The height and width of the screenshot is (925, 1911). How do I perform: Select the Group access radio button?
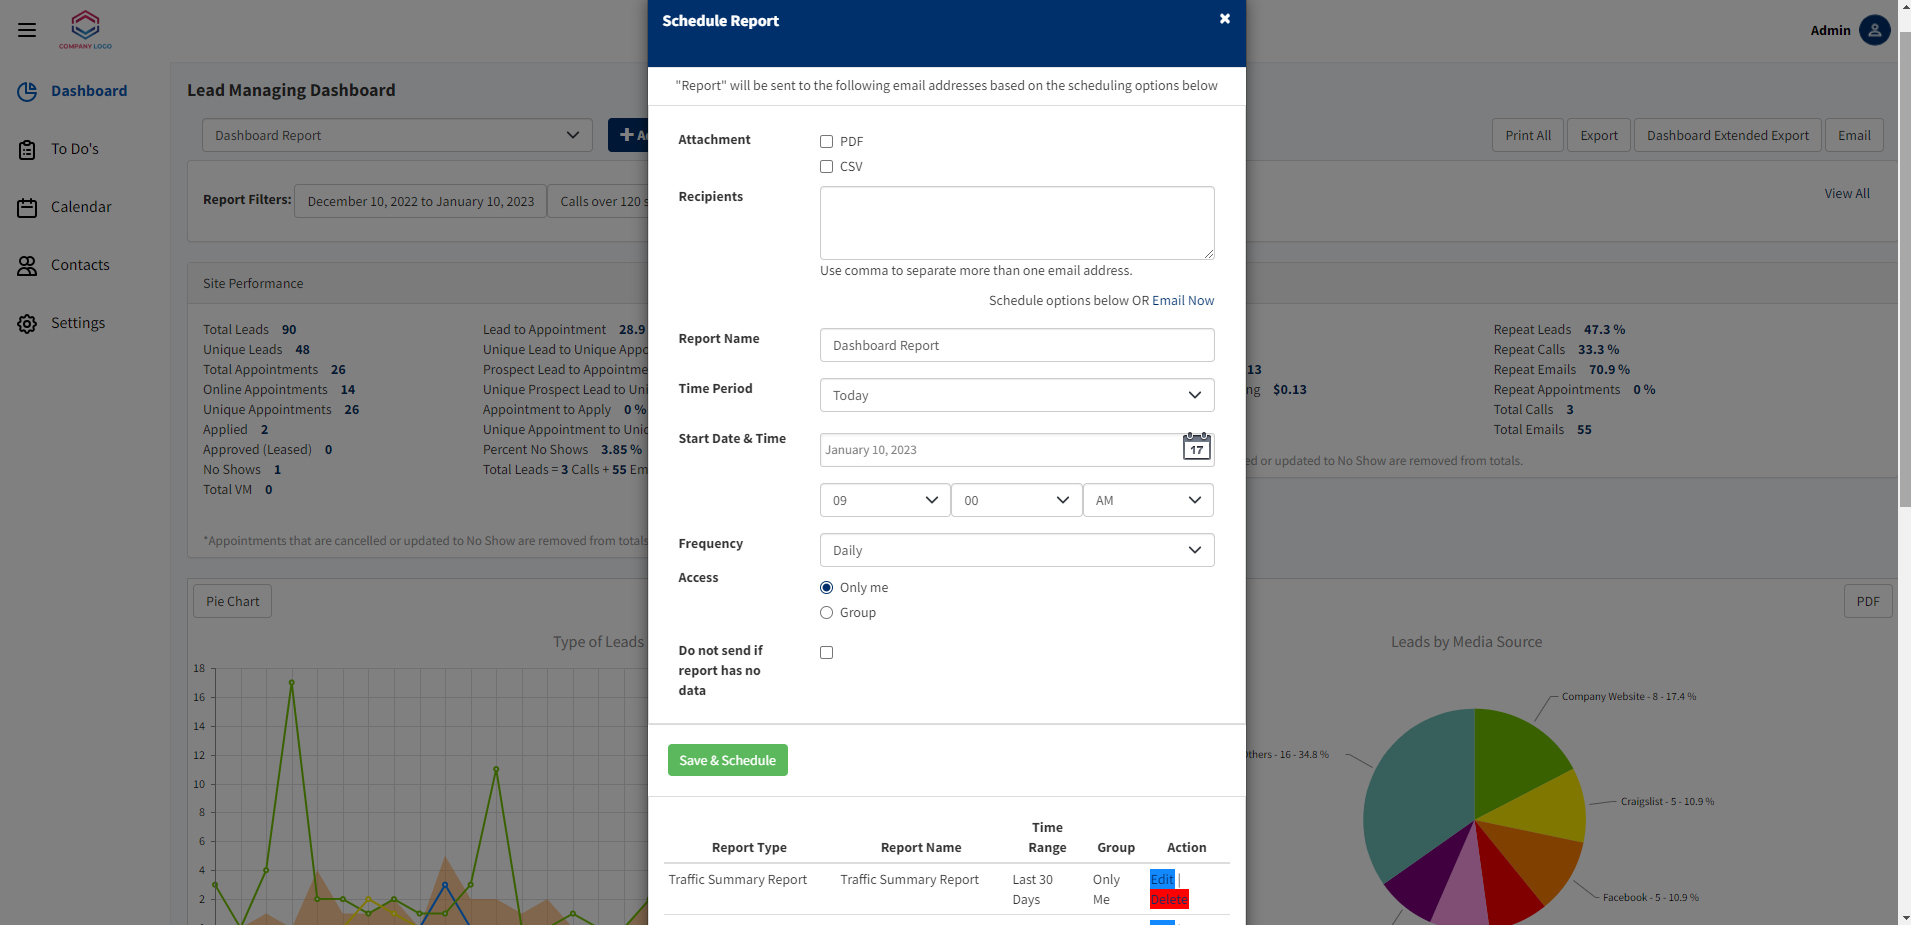(826, 613)
